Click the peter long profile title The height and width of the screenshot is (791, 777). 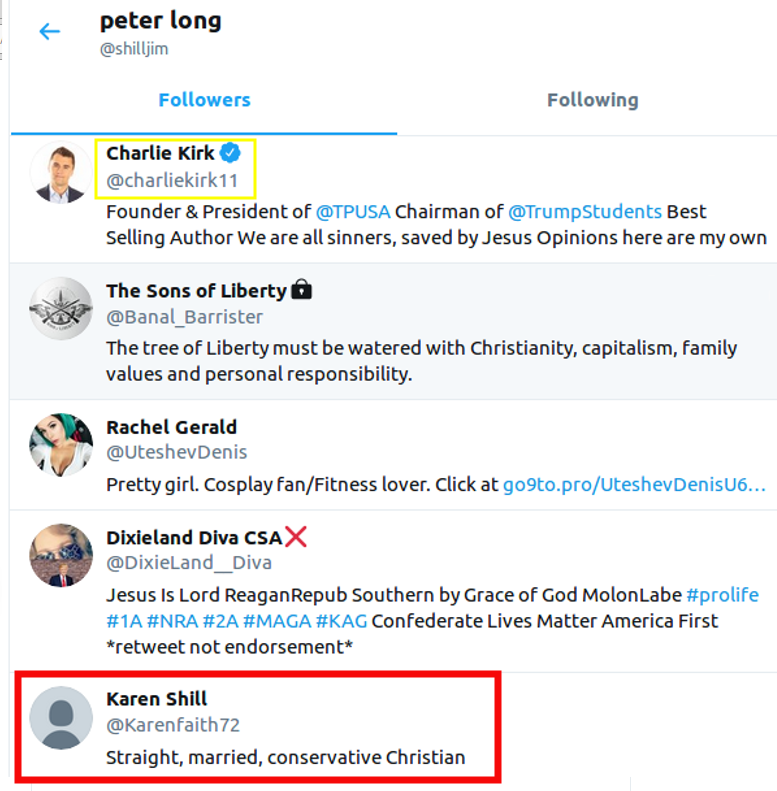(160, 21)
